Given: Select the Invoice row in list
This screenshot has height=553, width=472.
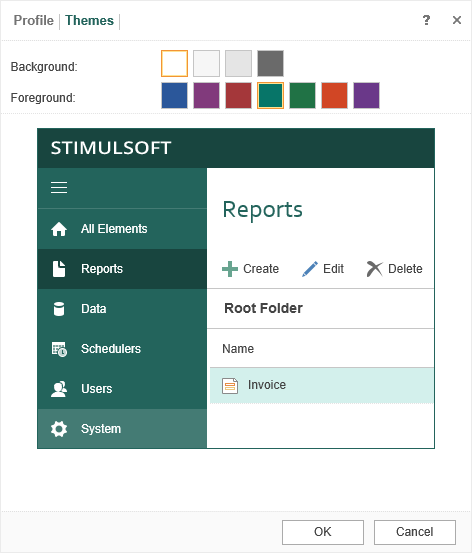Looking at the screenshot, I should [322, 385].
